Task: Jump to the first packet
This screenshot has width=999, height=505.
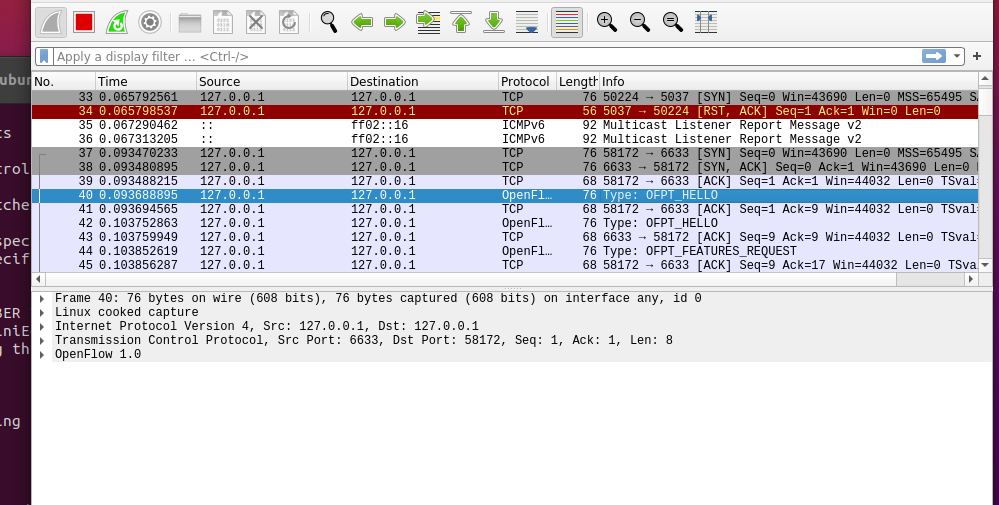Action: [x=461, y=22]
